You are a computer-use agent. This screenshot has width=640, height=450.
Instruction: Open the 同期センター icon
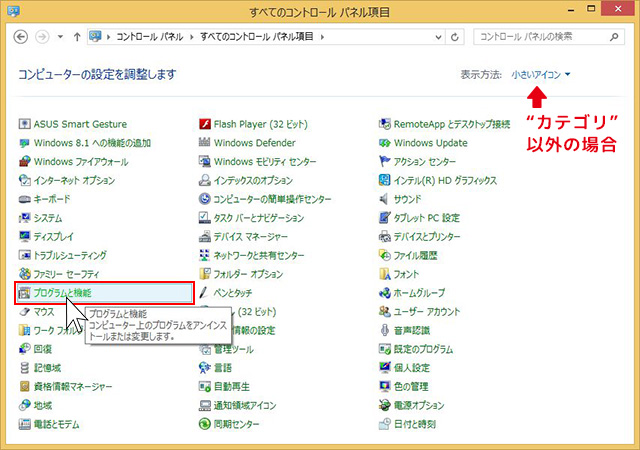[204, 424]
